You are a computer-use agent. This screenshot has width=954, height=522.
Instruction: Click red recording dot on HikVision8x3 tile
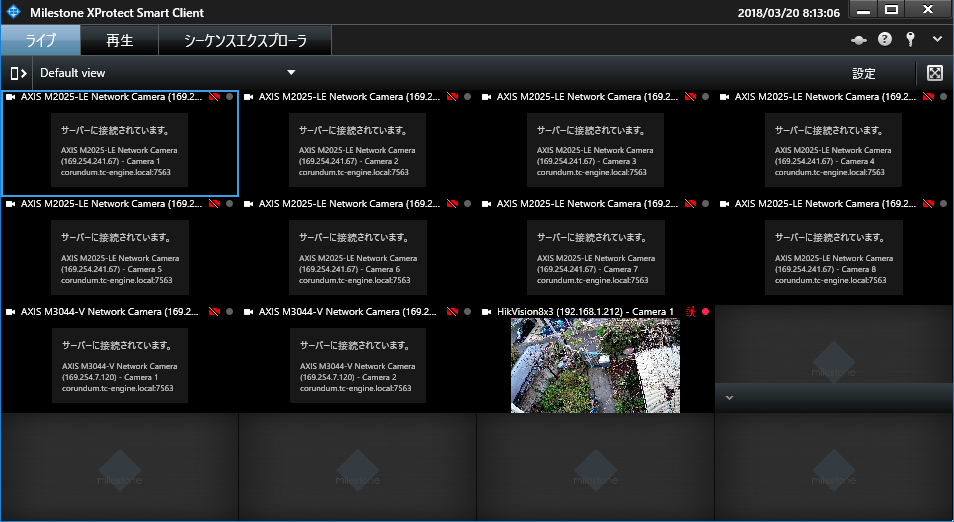click(705, 311)
